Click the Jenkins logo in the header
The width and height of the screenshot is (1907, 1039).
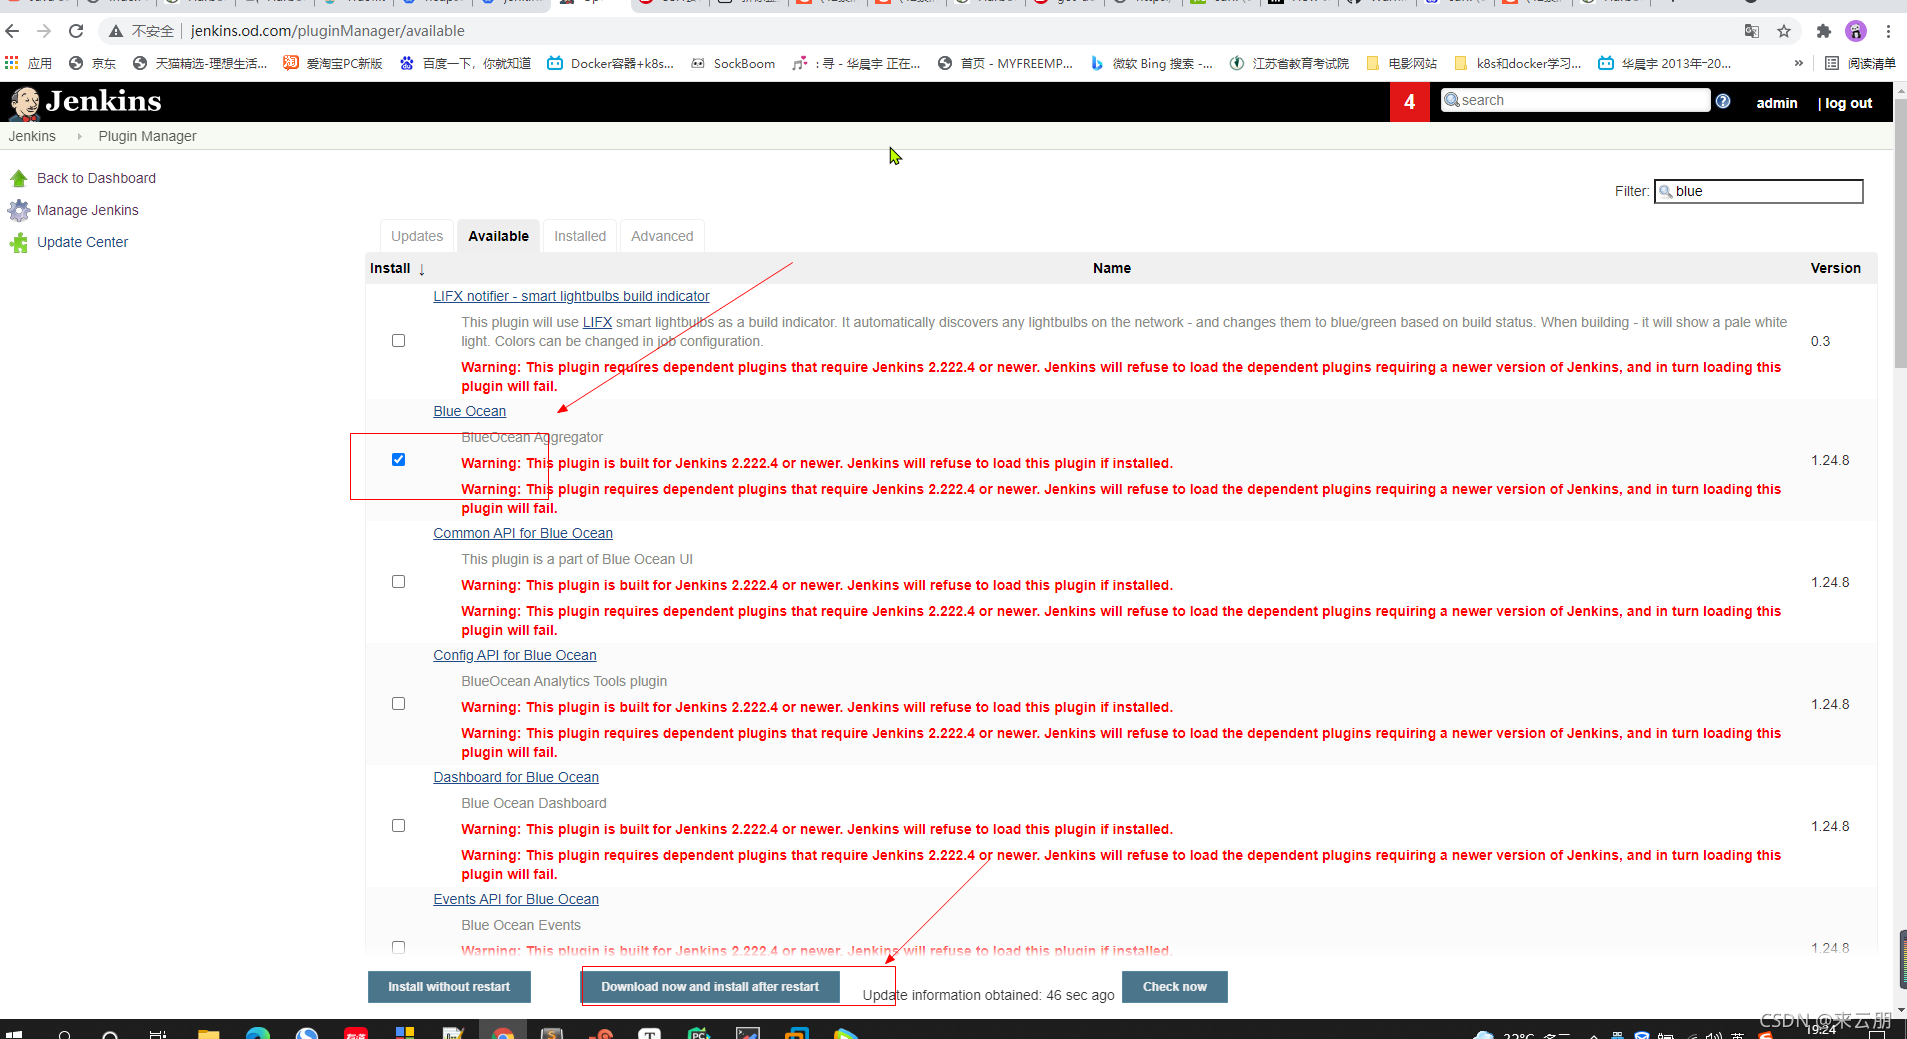coord(85,102)
